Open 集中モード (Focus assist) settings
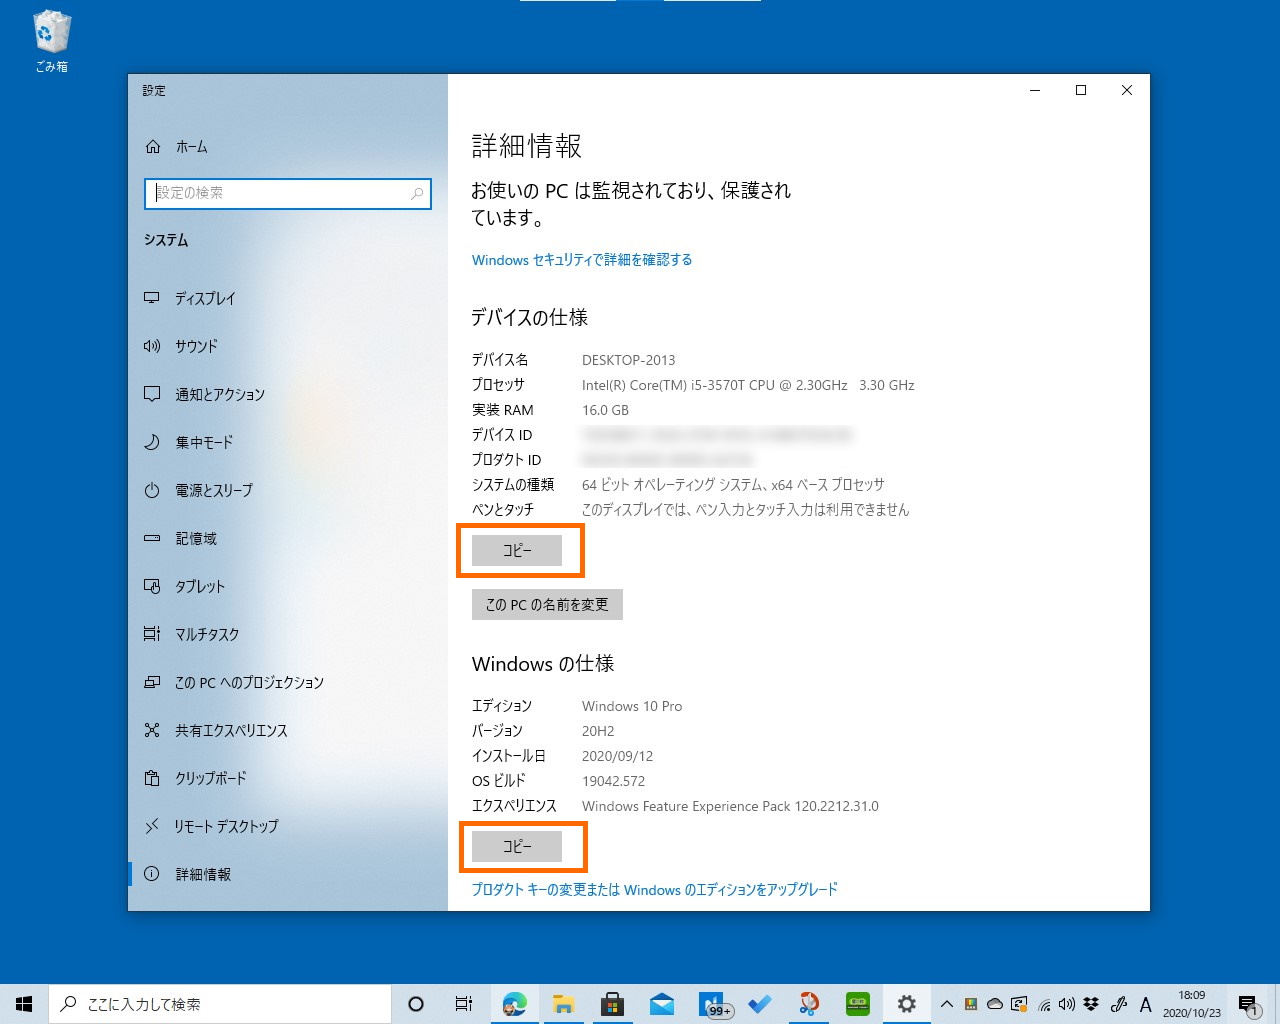The height and width of the screenshot is (1024, 1280). (203, 442)
